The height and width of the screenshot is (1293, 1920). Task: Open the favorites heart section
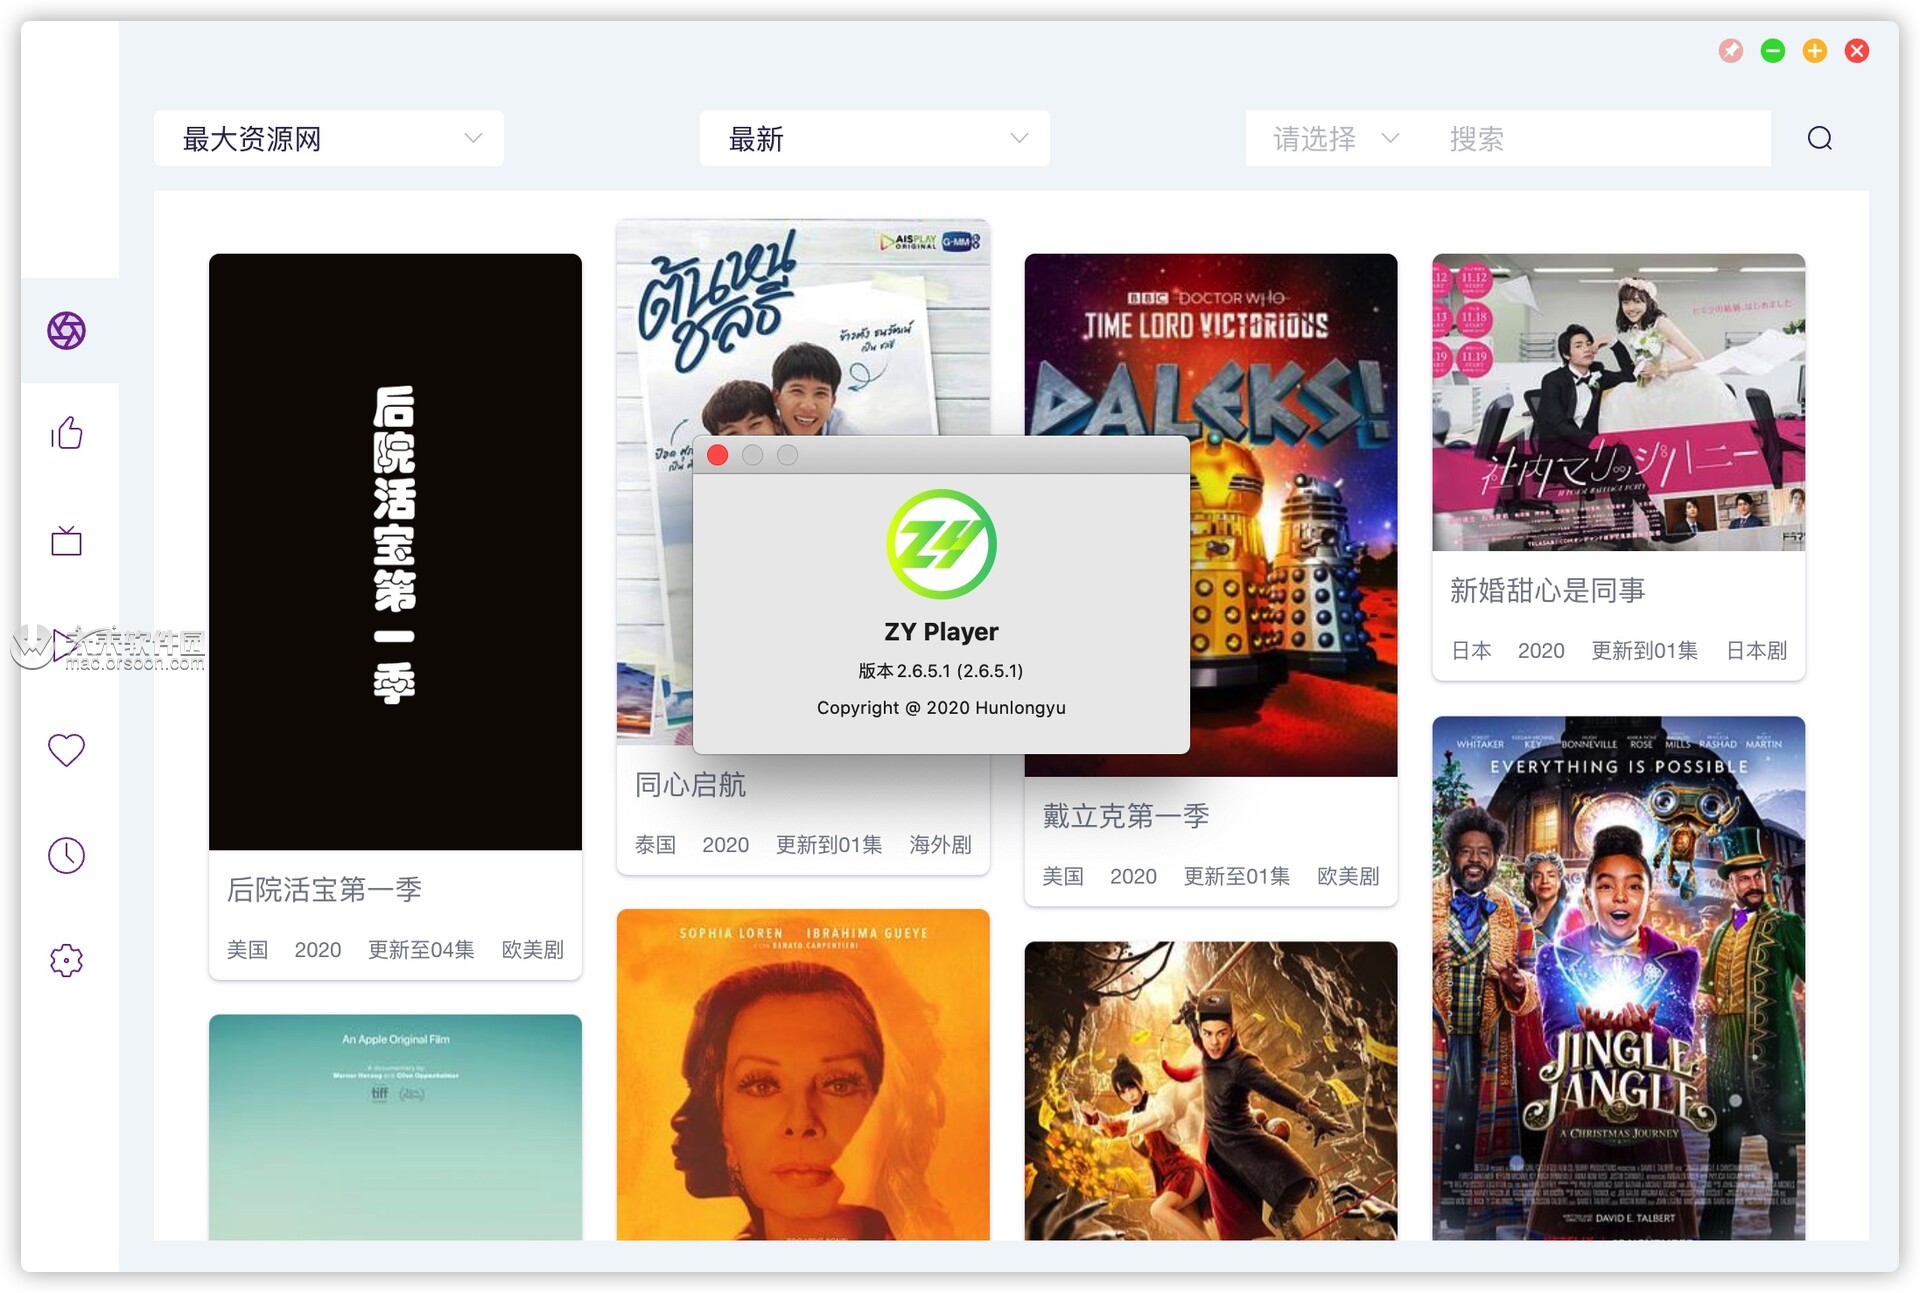(65, 749)
